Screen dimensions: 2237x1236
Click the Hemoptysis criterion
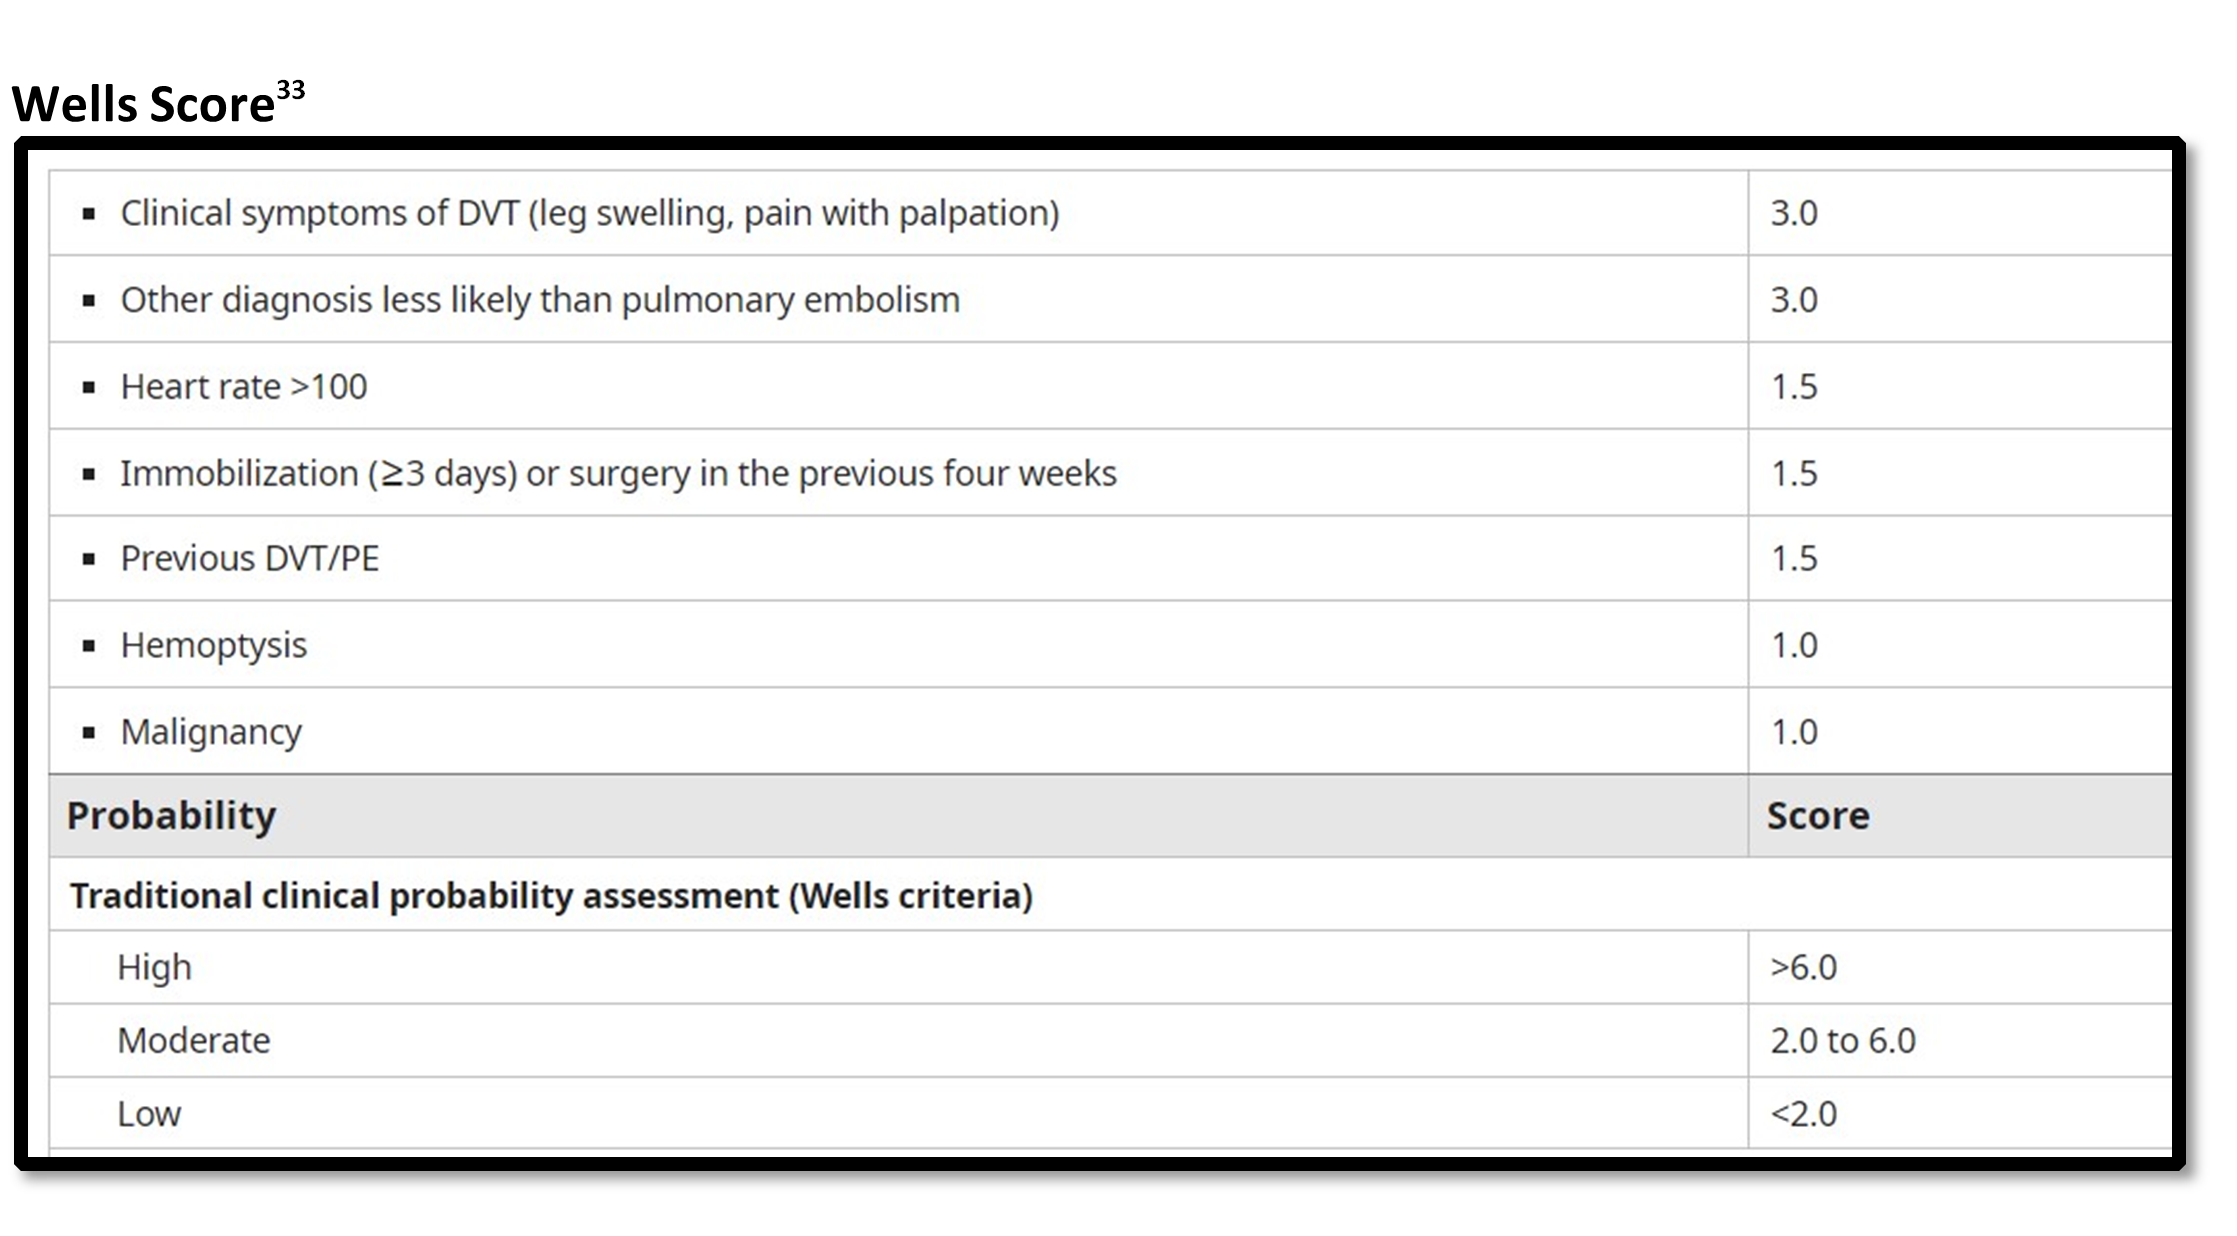[x=214, y=645]
